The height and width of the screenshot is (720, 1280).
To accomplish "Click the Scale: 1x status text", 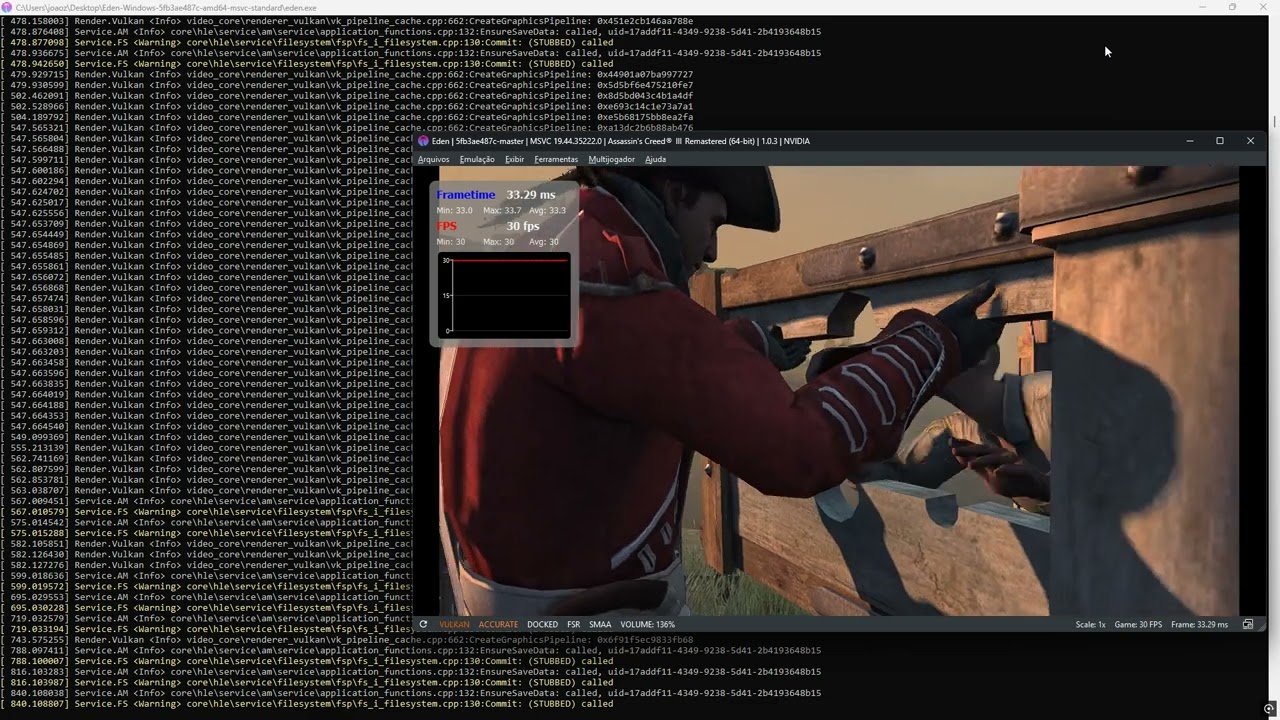I will [1090, 624].
